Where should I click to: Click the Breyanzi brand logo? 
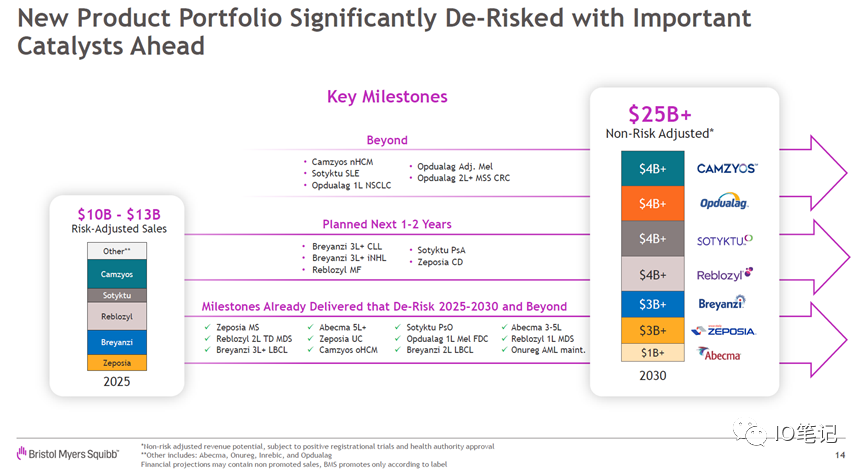pyautogui.click(x=722, y=303)
